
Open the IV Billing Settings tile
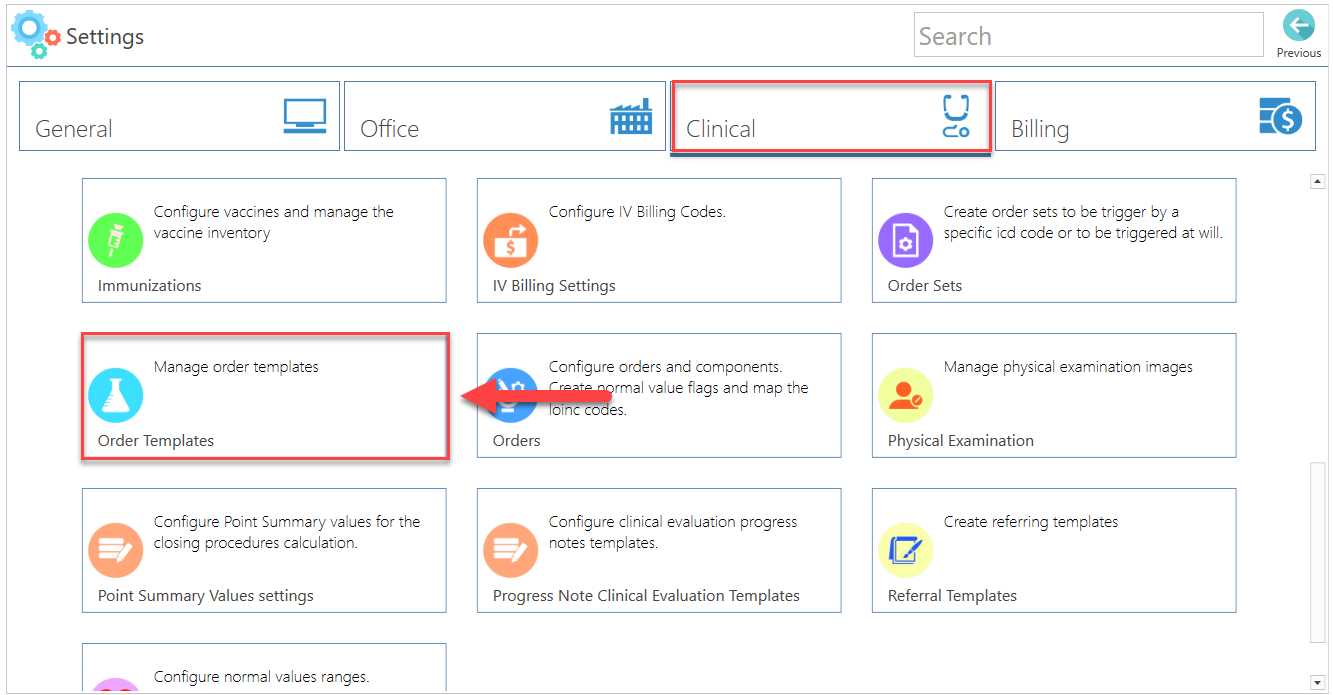(659, 240)
